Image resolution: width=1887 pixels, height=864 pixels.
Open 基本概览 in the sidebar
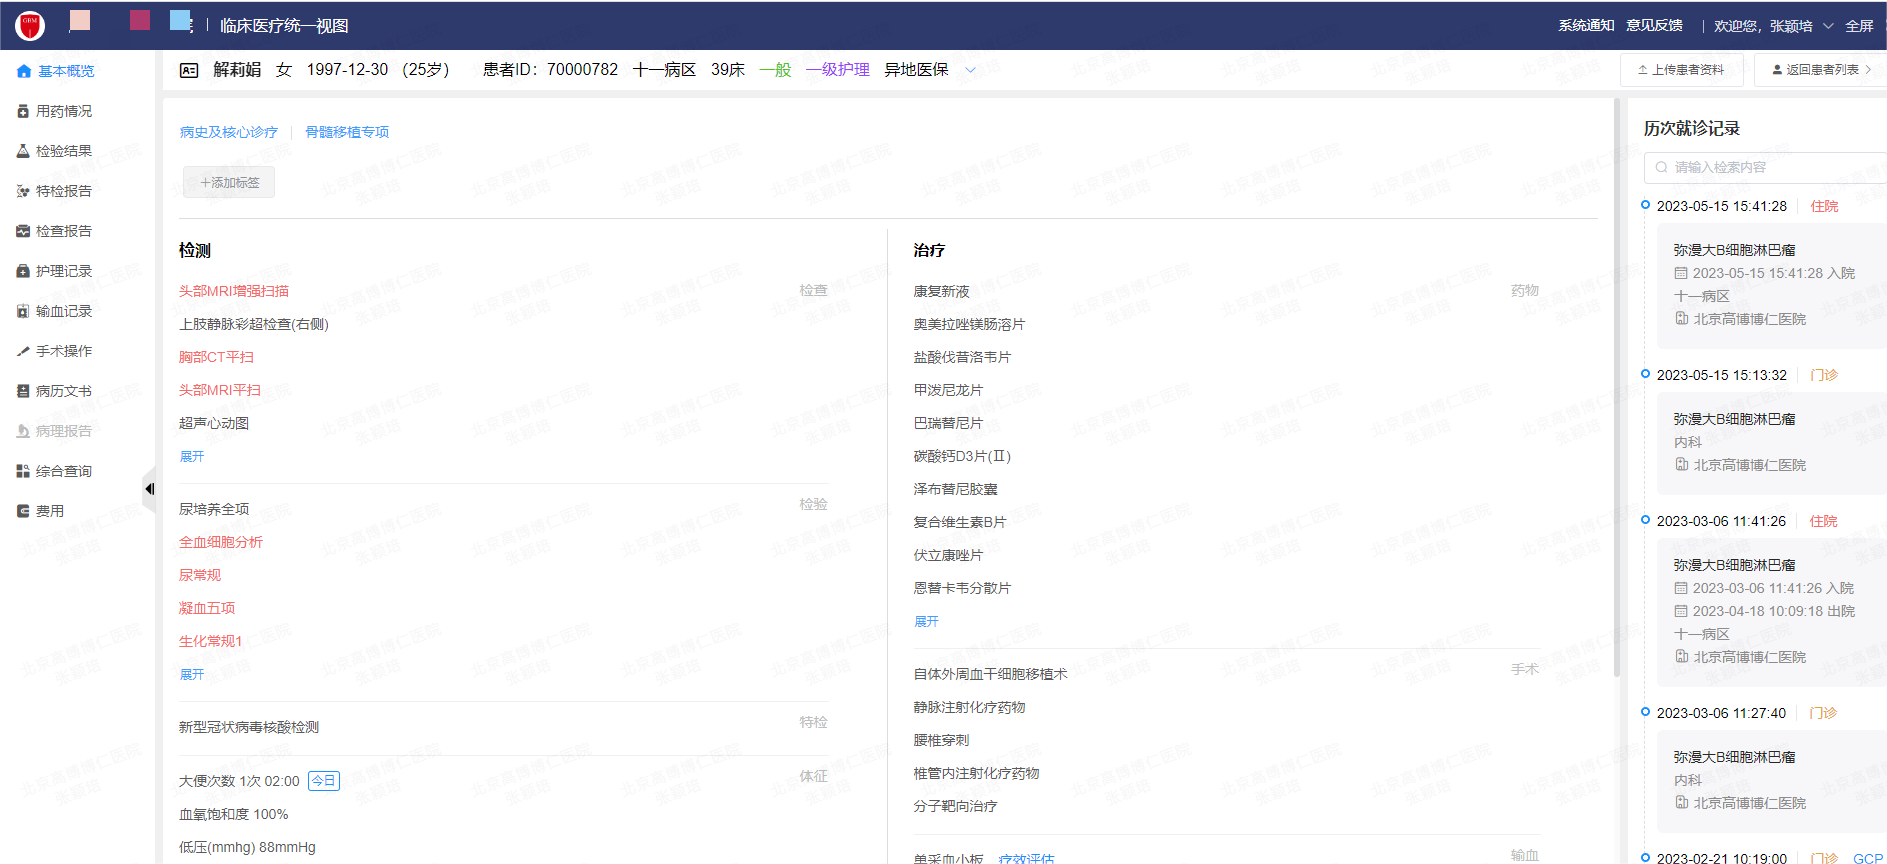tap(66, 71)
